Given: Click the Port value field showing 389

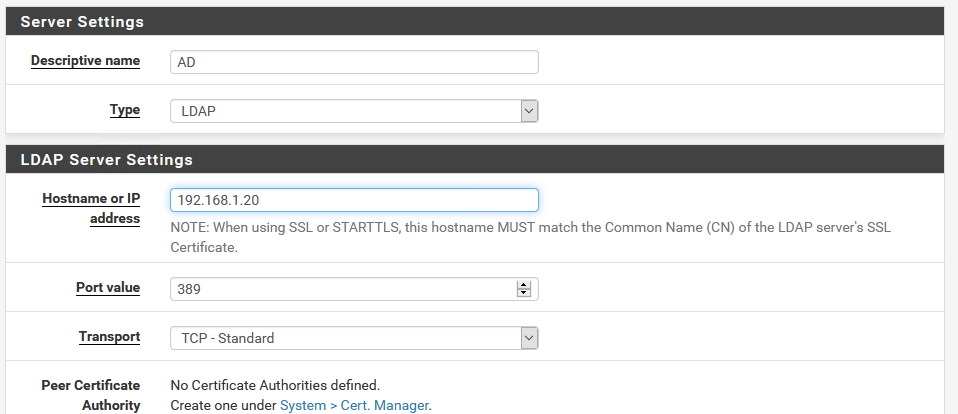Looking at the screenshot, I should (x=354, y=289).
